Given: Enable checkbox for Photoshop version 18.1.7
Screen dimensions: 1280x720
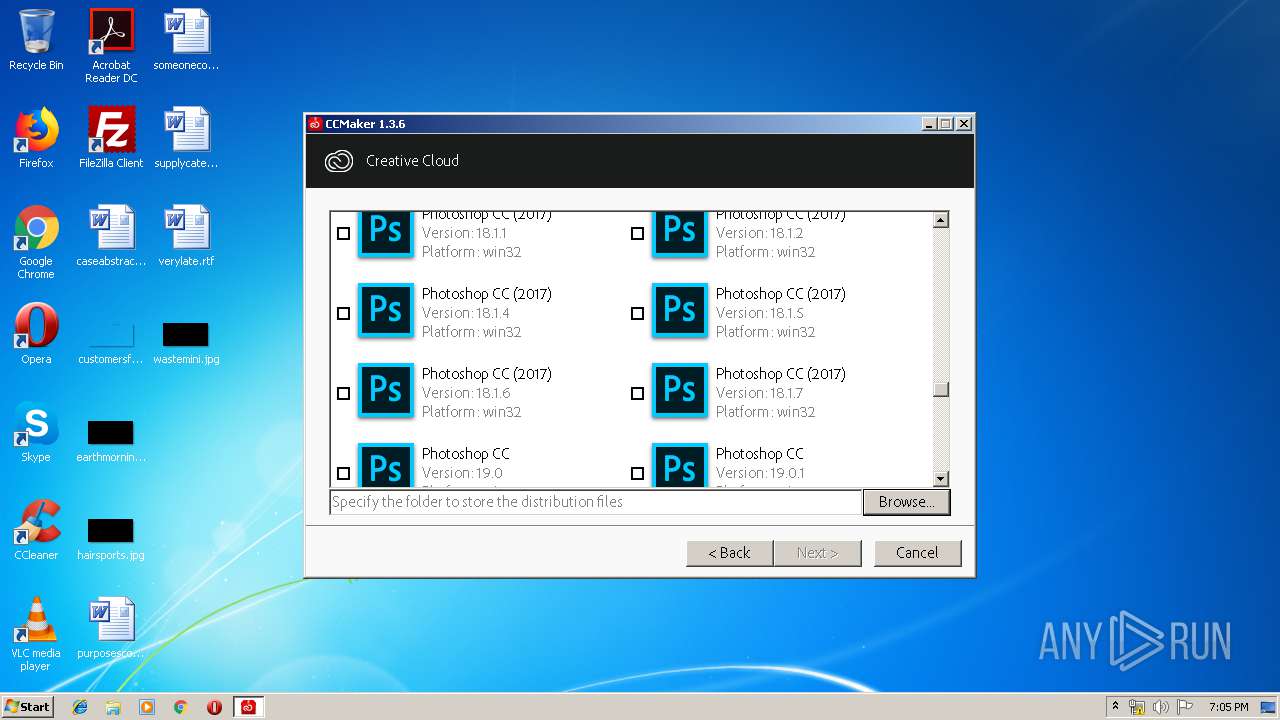Looking at the screenshot, I should pos(638,393).
